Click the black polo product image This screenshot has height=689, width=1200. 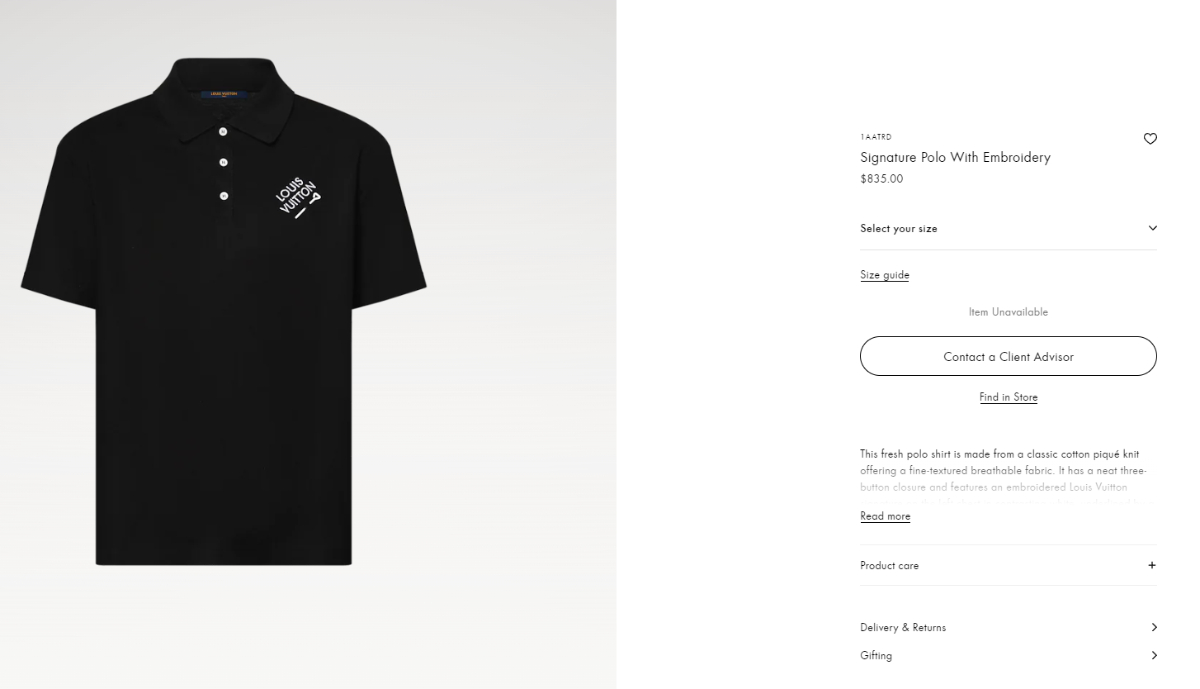point(224,312)
